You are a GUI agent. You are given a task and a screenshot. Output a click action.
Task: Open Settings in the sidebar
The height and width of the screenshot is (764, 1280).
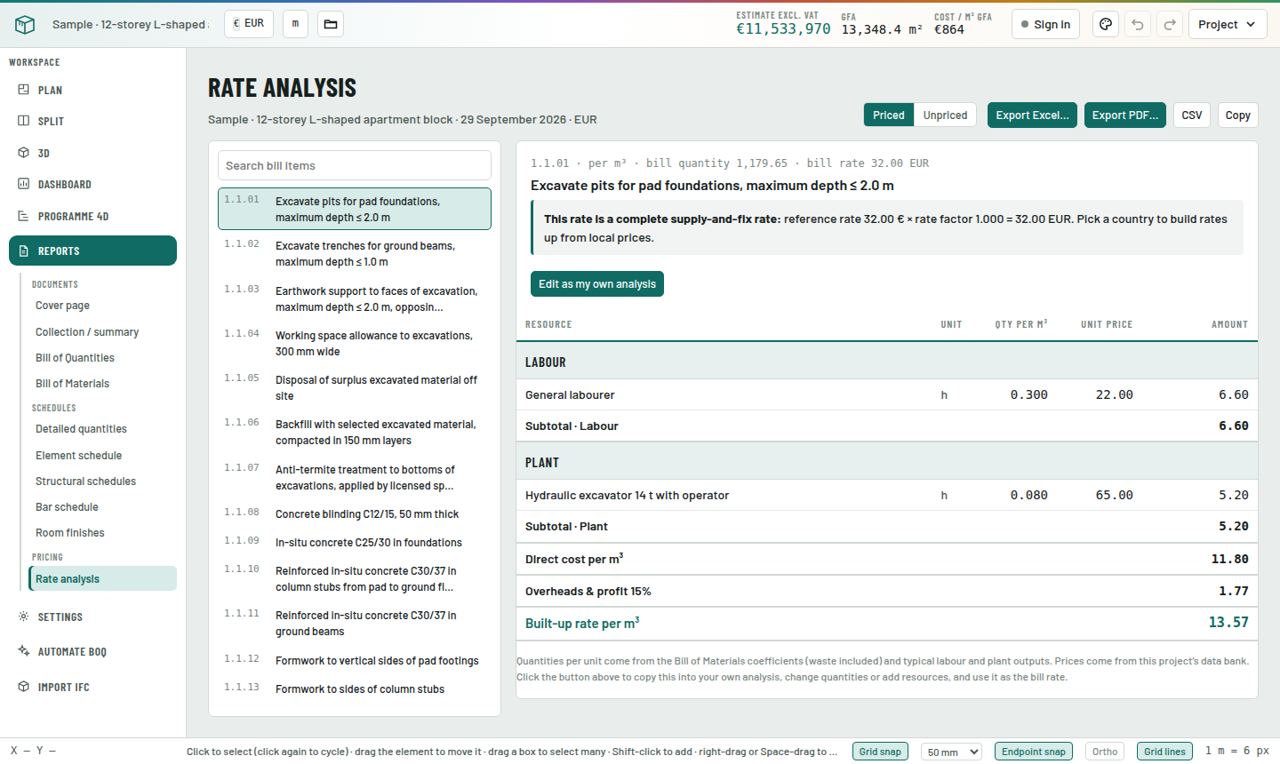pos(93,617)
